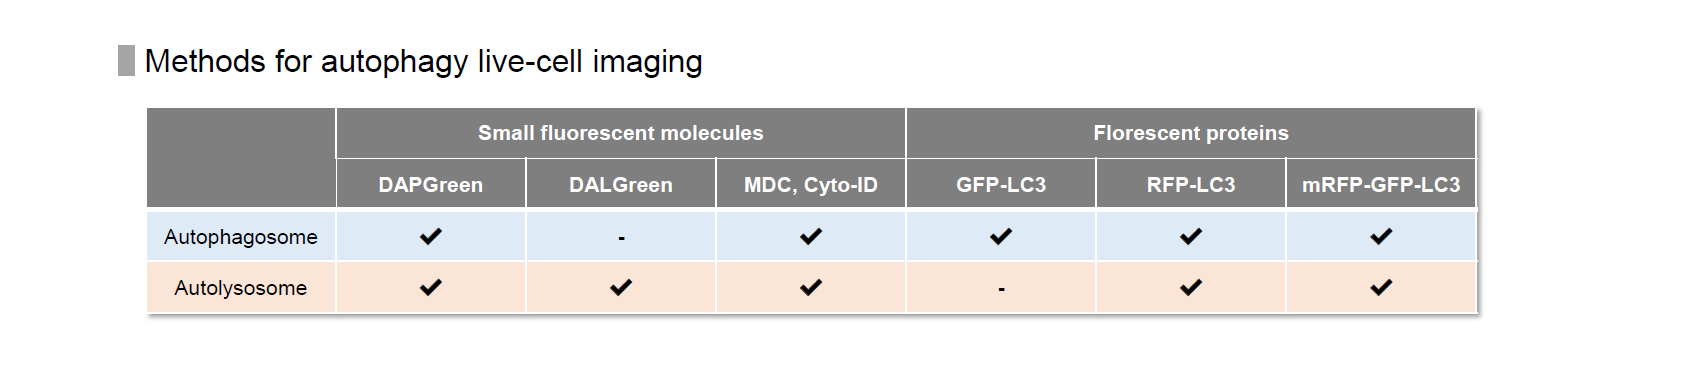Click the GFP-LC3 Autophagosome checkmark
This screenshot has width=1687, height=374.
(x=1001, y=236)
